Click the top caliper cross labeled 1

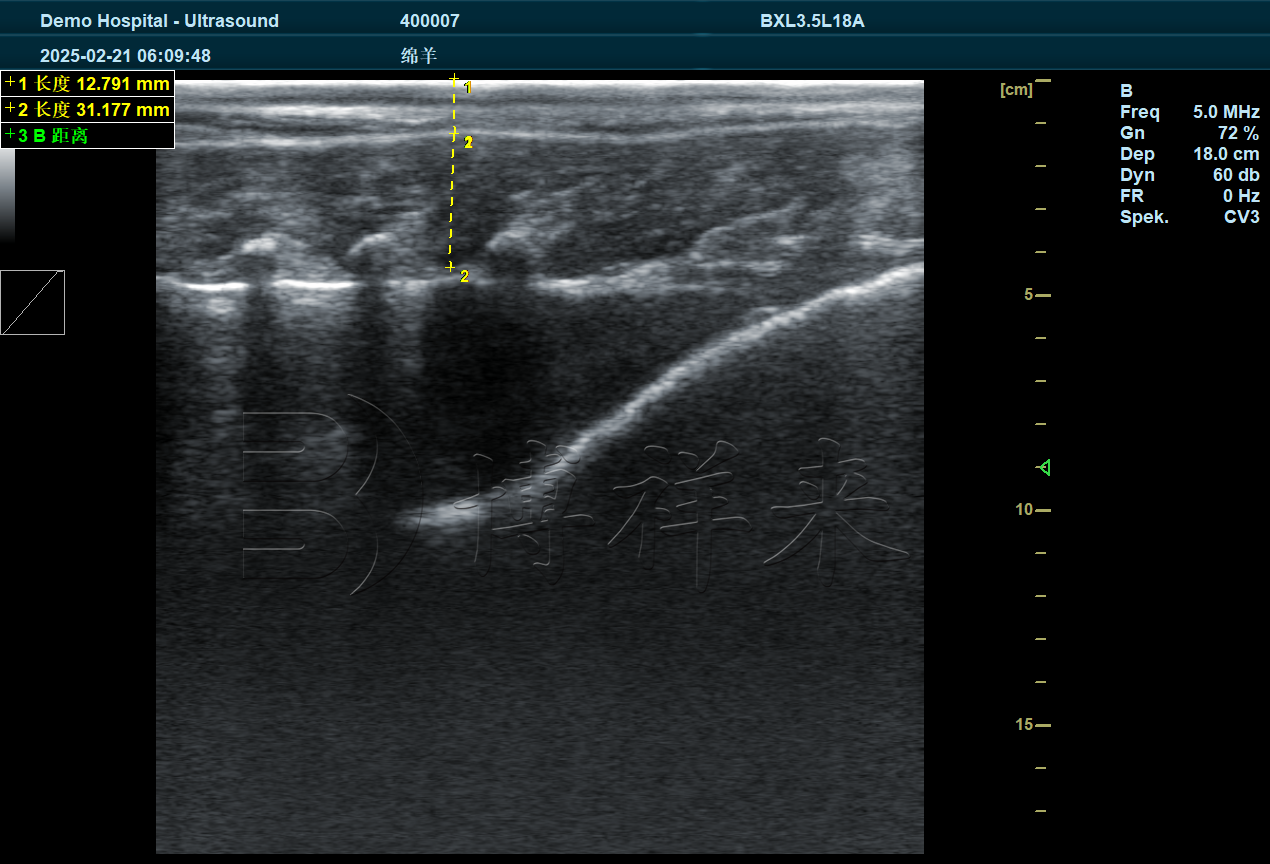[x=454, y=79]
